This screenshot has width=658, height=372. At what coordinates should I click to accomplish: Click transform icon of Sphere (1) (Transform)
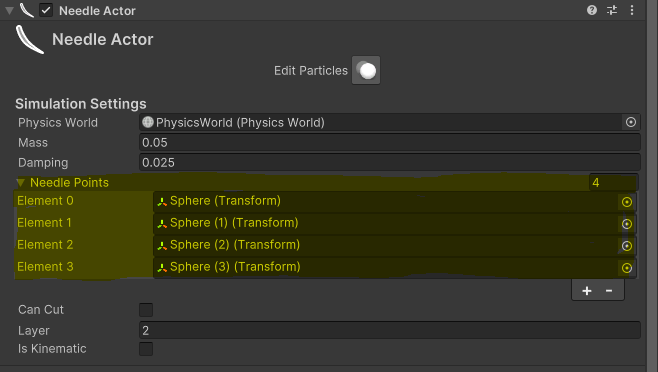(162, 224)
